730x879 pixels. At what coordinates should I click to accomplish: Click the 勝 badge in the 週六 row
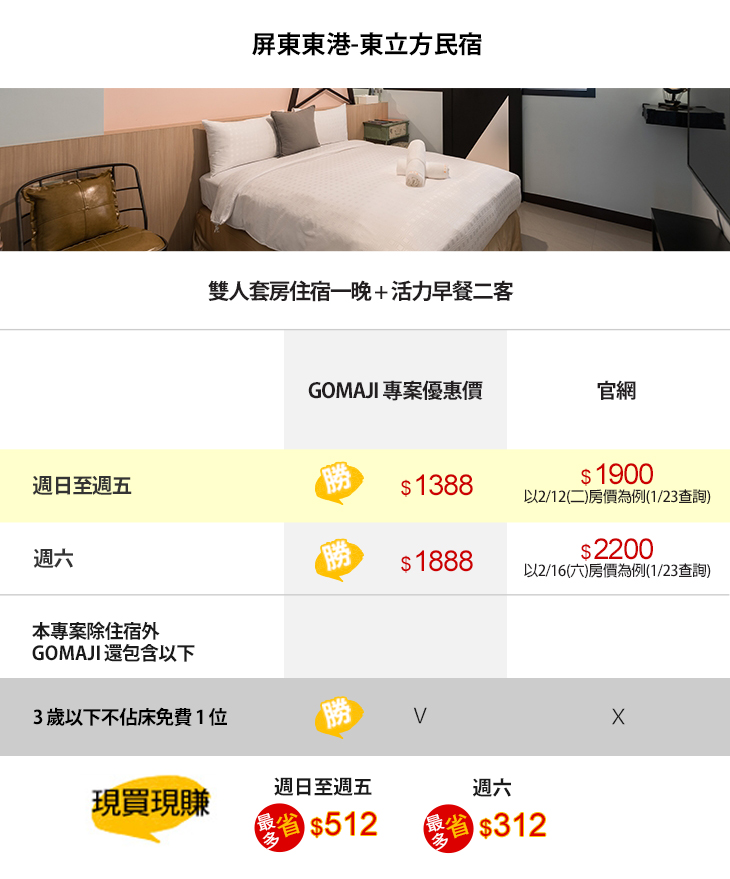pos(338,560)
